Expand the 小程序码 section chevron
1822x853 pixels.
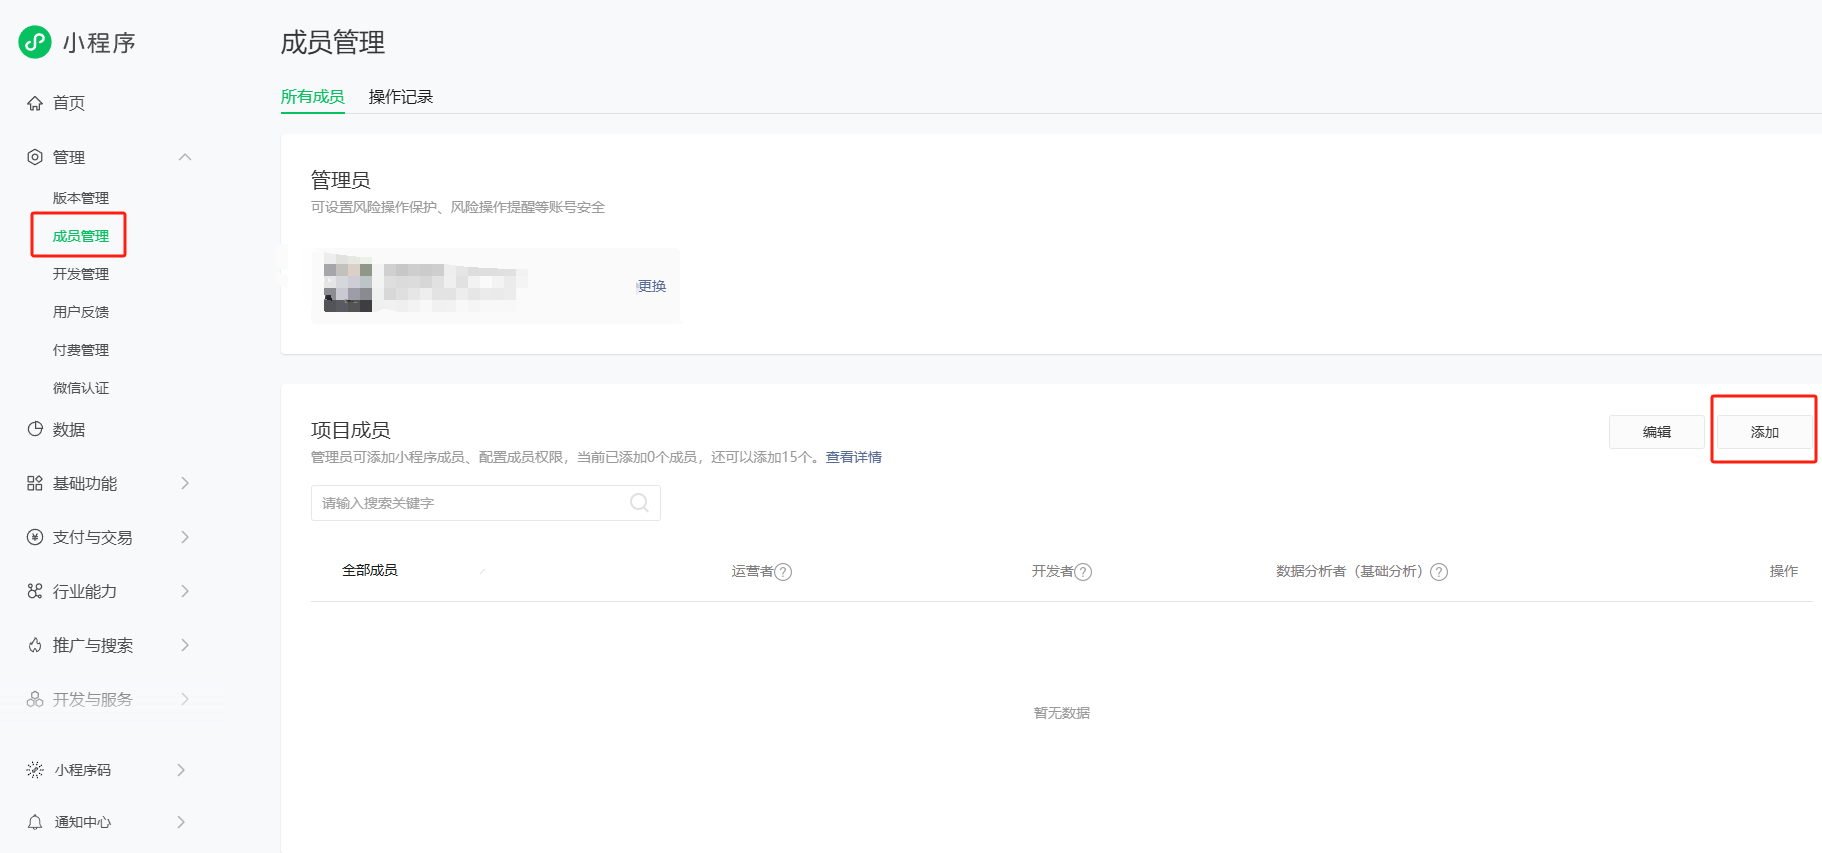point(181,769)
